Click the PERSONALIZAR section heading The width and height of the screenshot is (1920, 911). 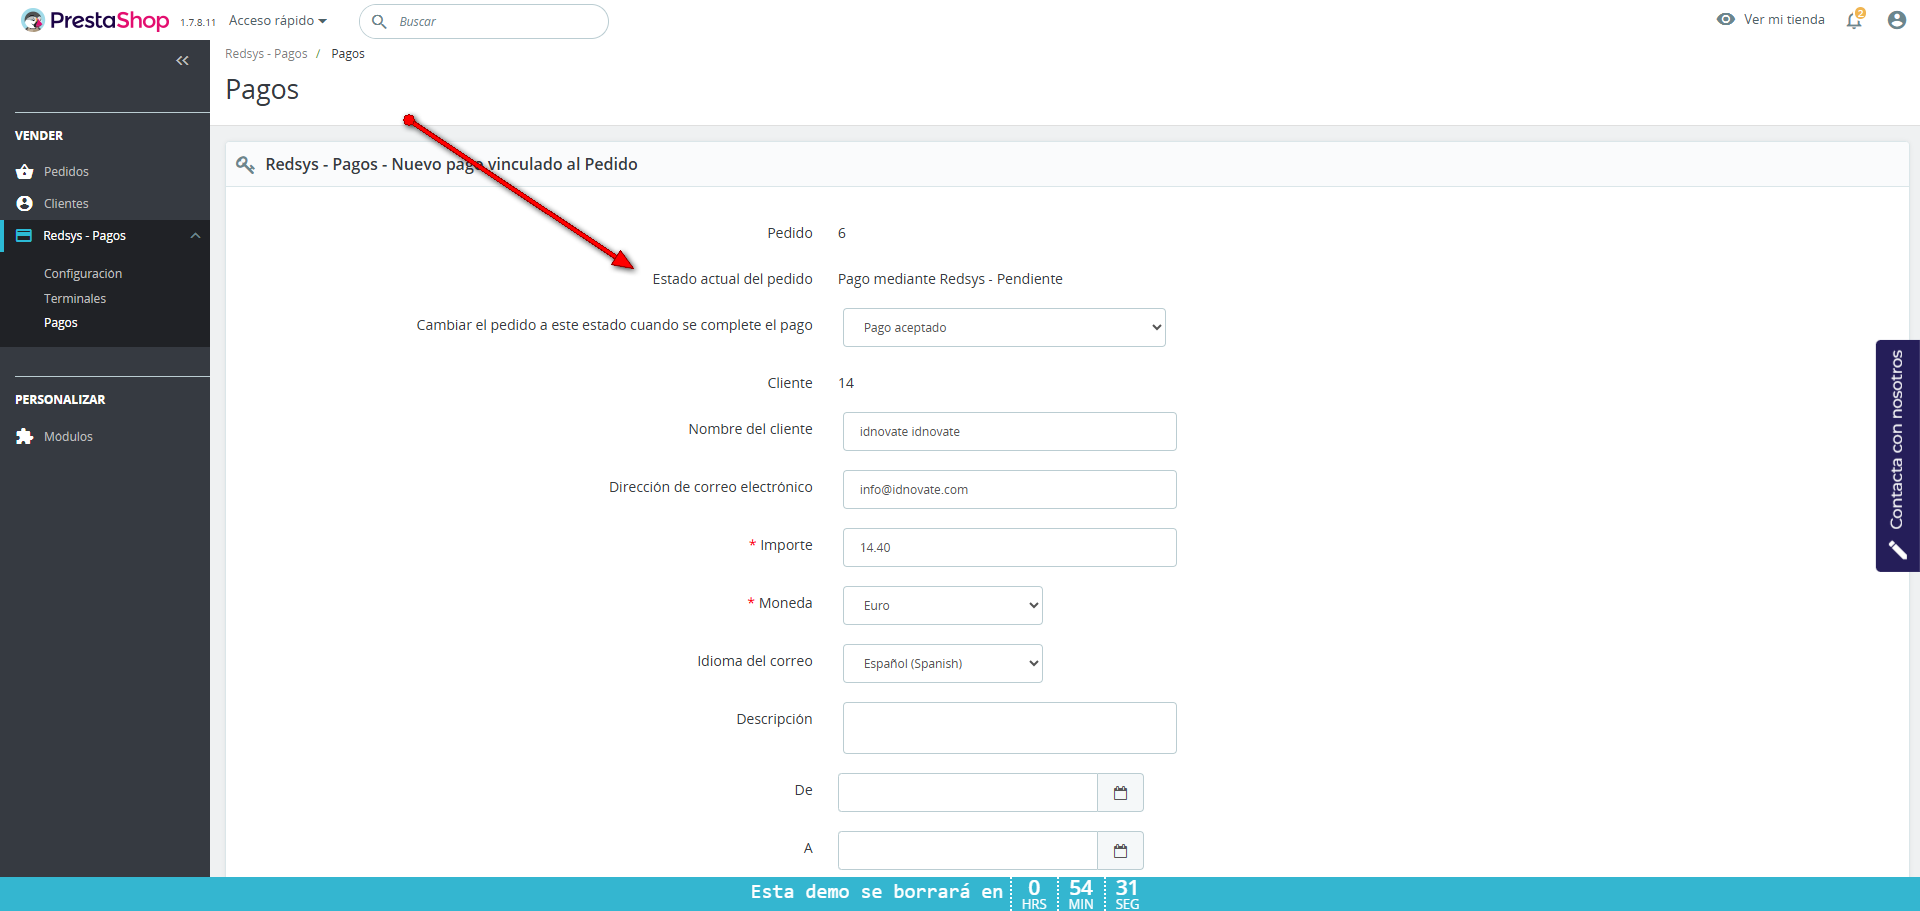[60, 400]
